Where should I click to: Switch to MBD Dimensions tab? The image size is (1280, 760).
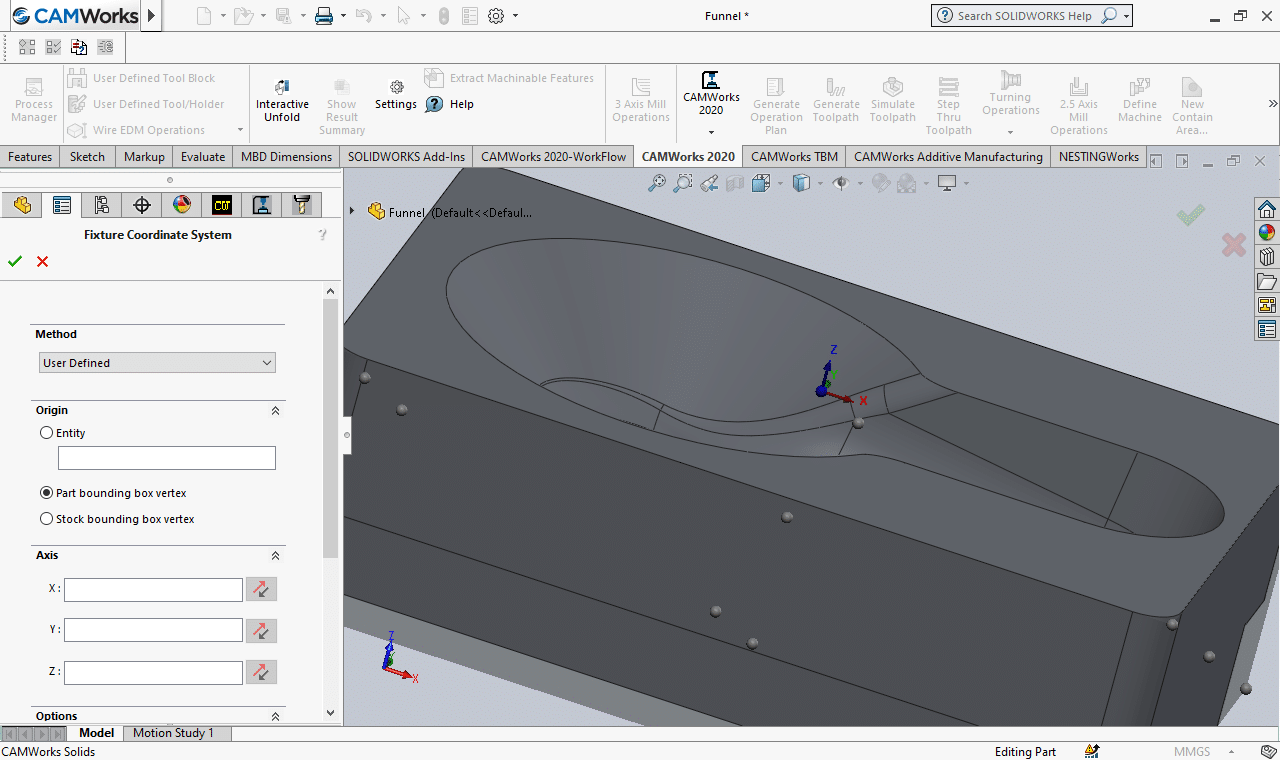tap(286, 156)
